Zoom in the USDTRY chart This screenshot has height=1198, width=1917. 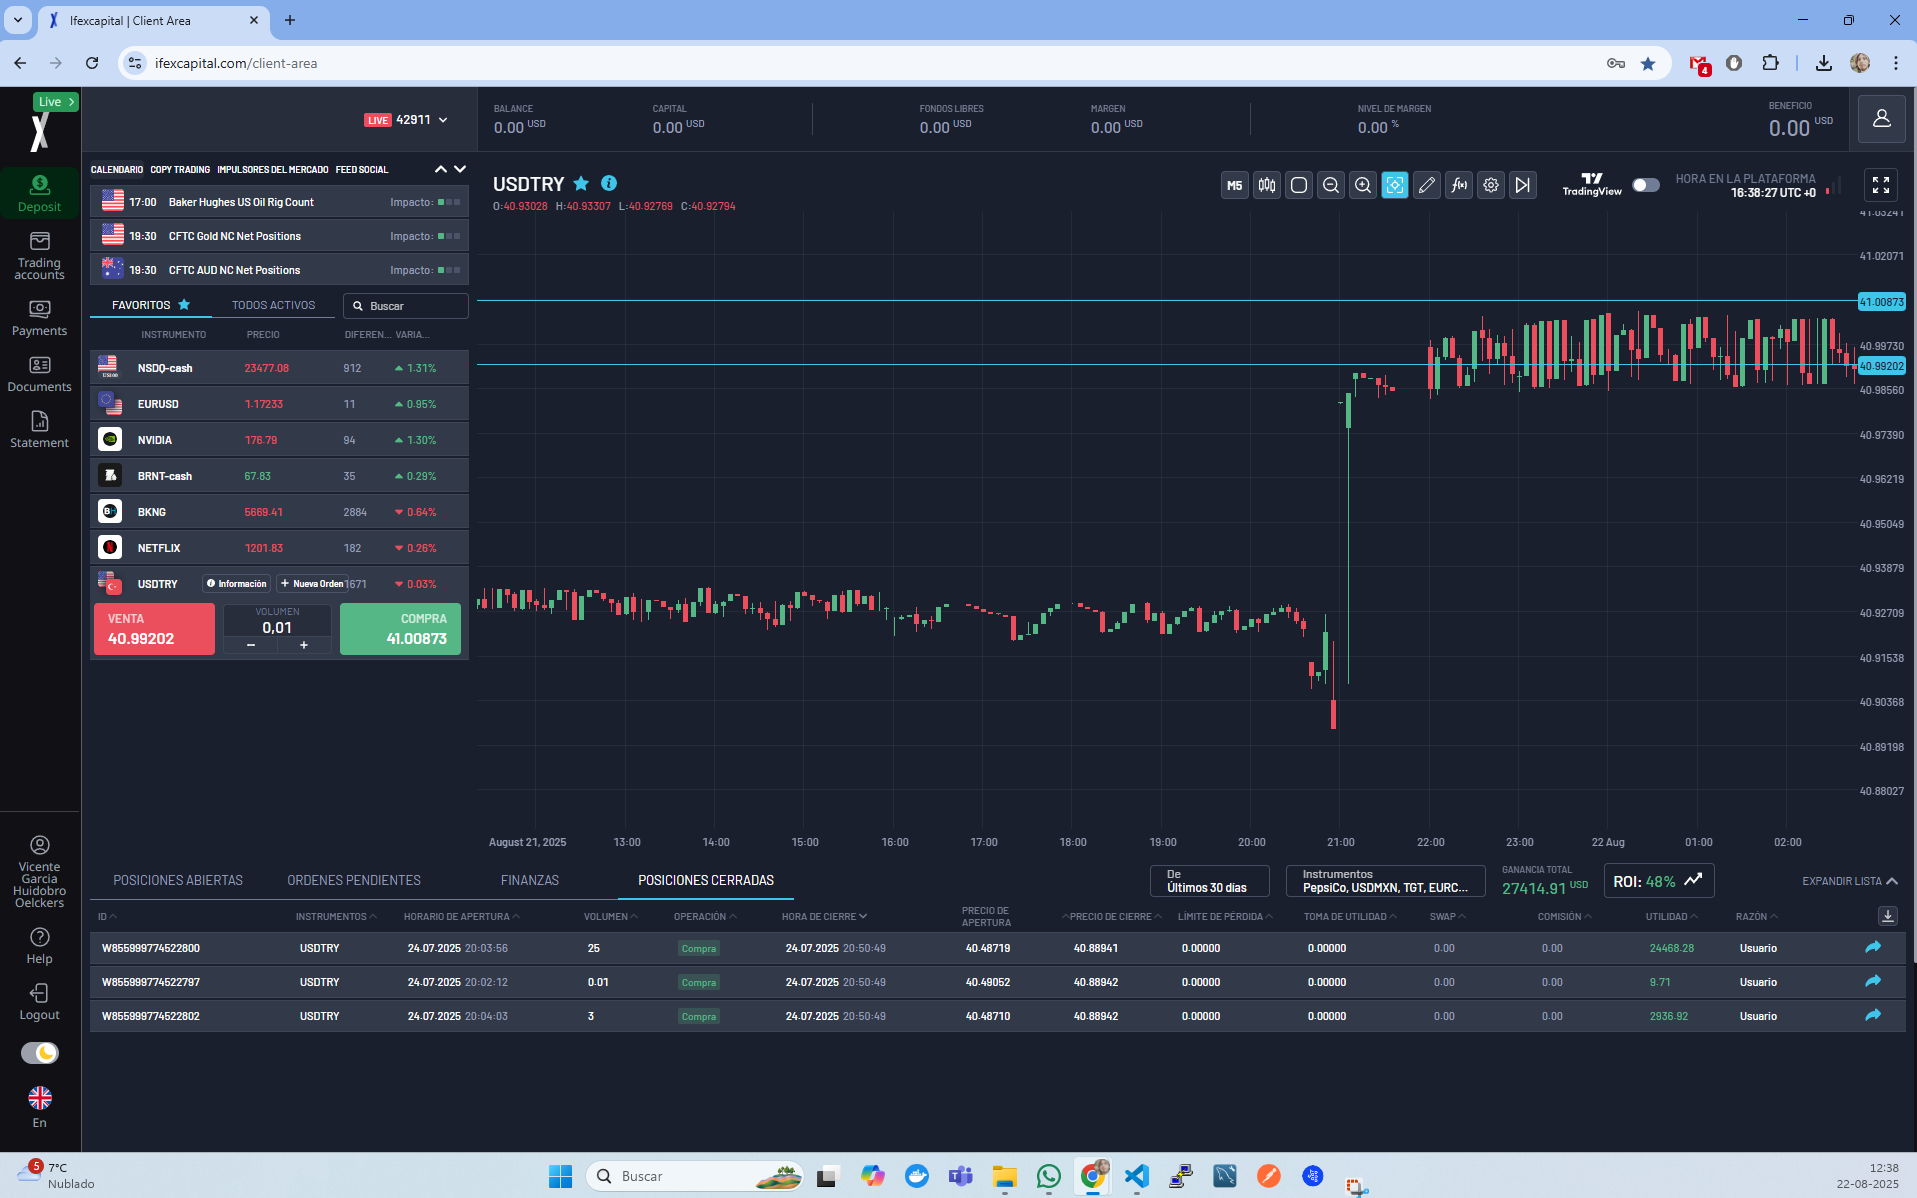point(1363,185)
